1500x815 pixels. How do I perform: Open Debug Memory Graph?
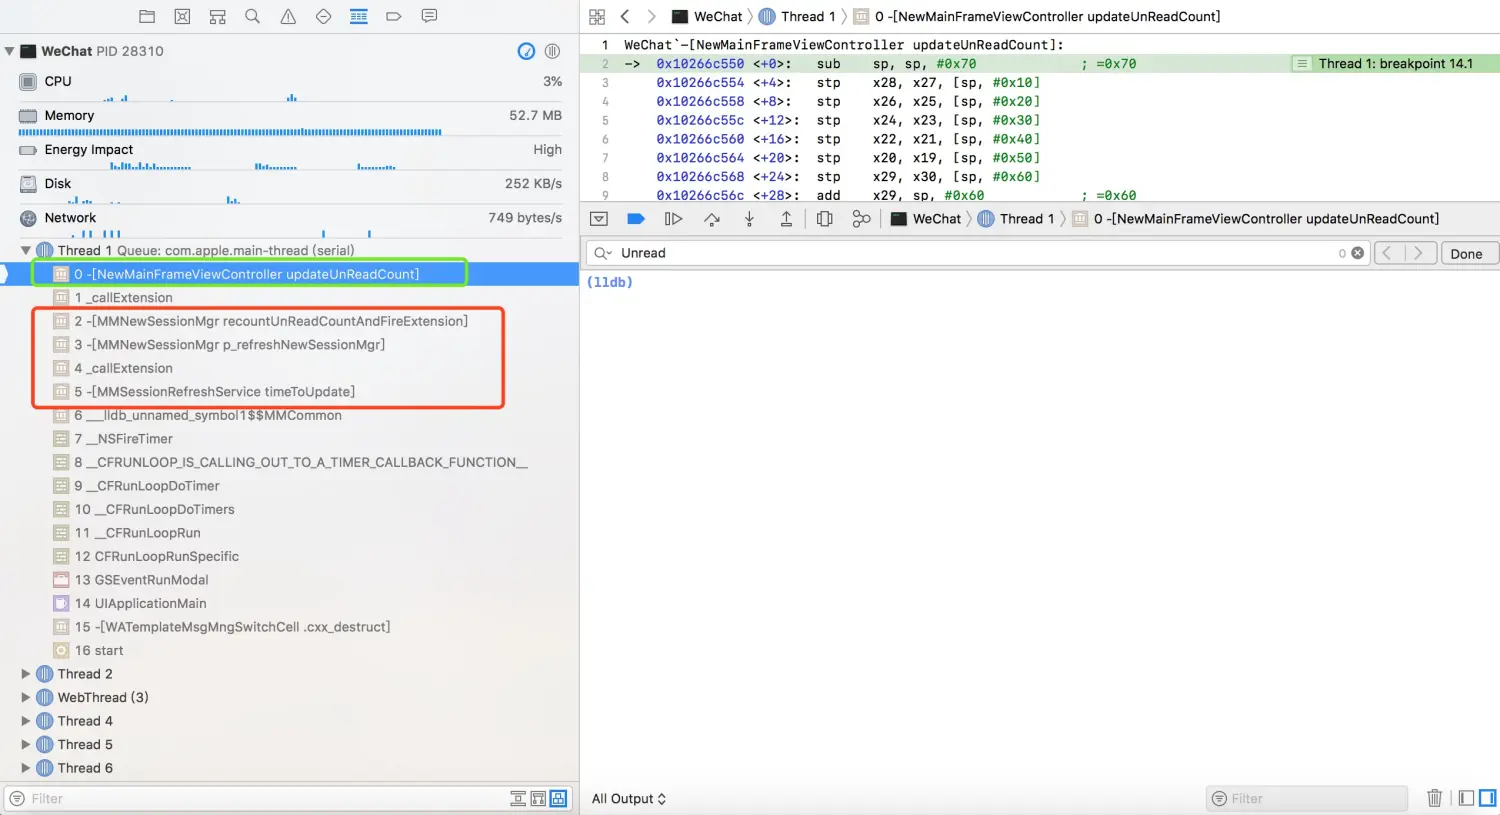[861, 219]
